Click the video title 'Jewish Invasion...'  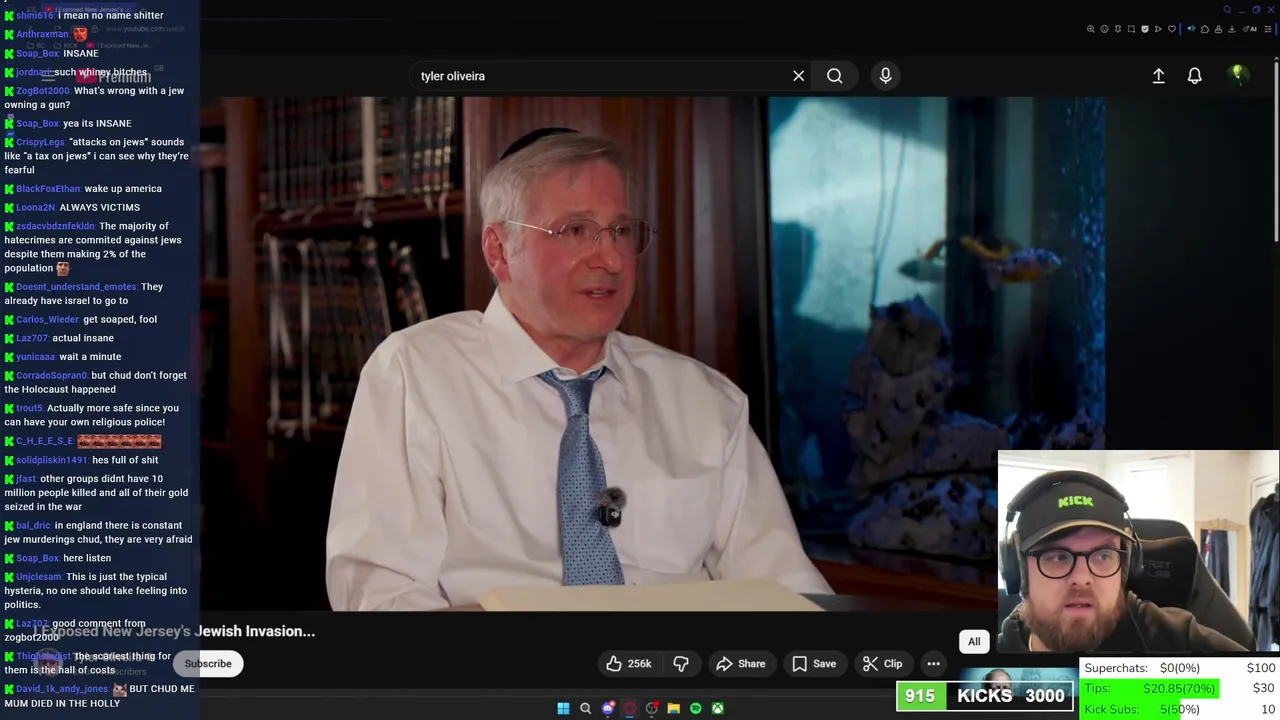click(255, 631)
